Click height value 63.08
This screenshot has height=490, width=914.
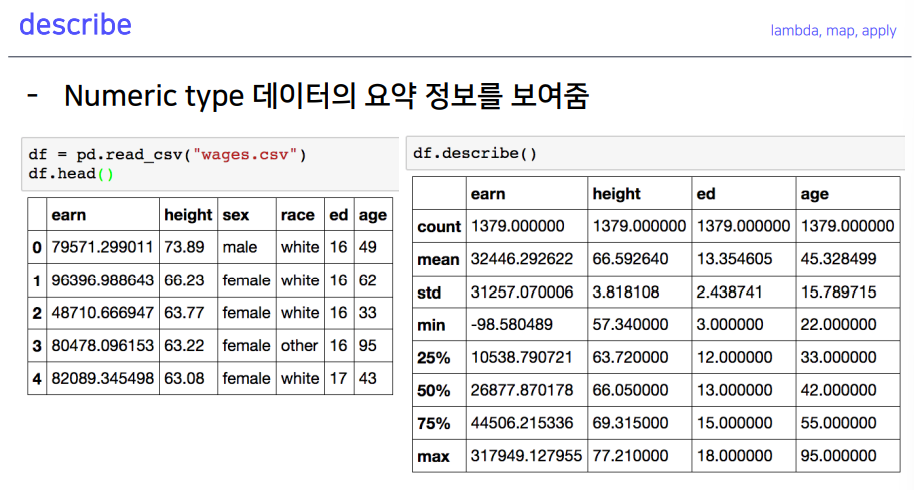pyautogui.click(x=184, y=378)
